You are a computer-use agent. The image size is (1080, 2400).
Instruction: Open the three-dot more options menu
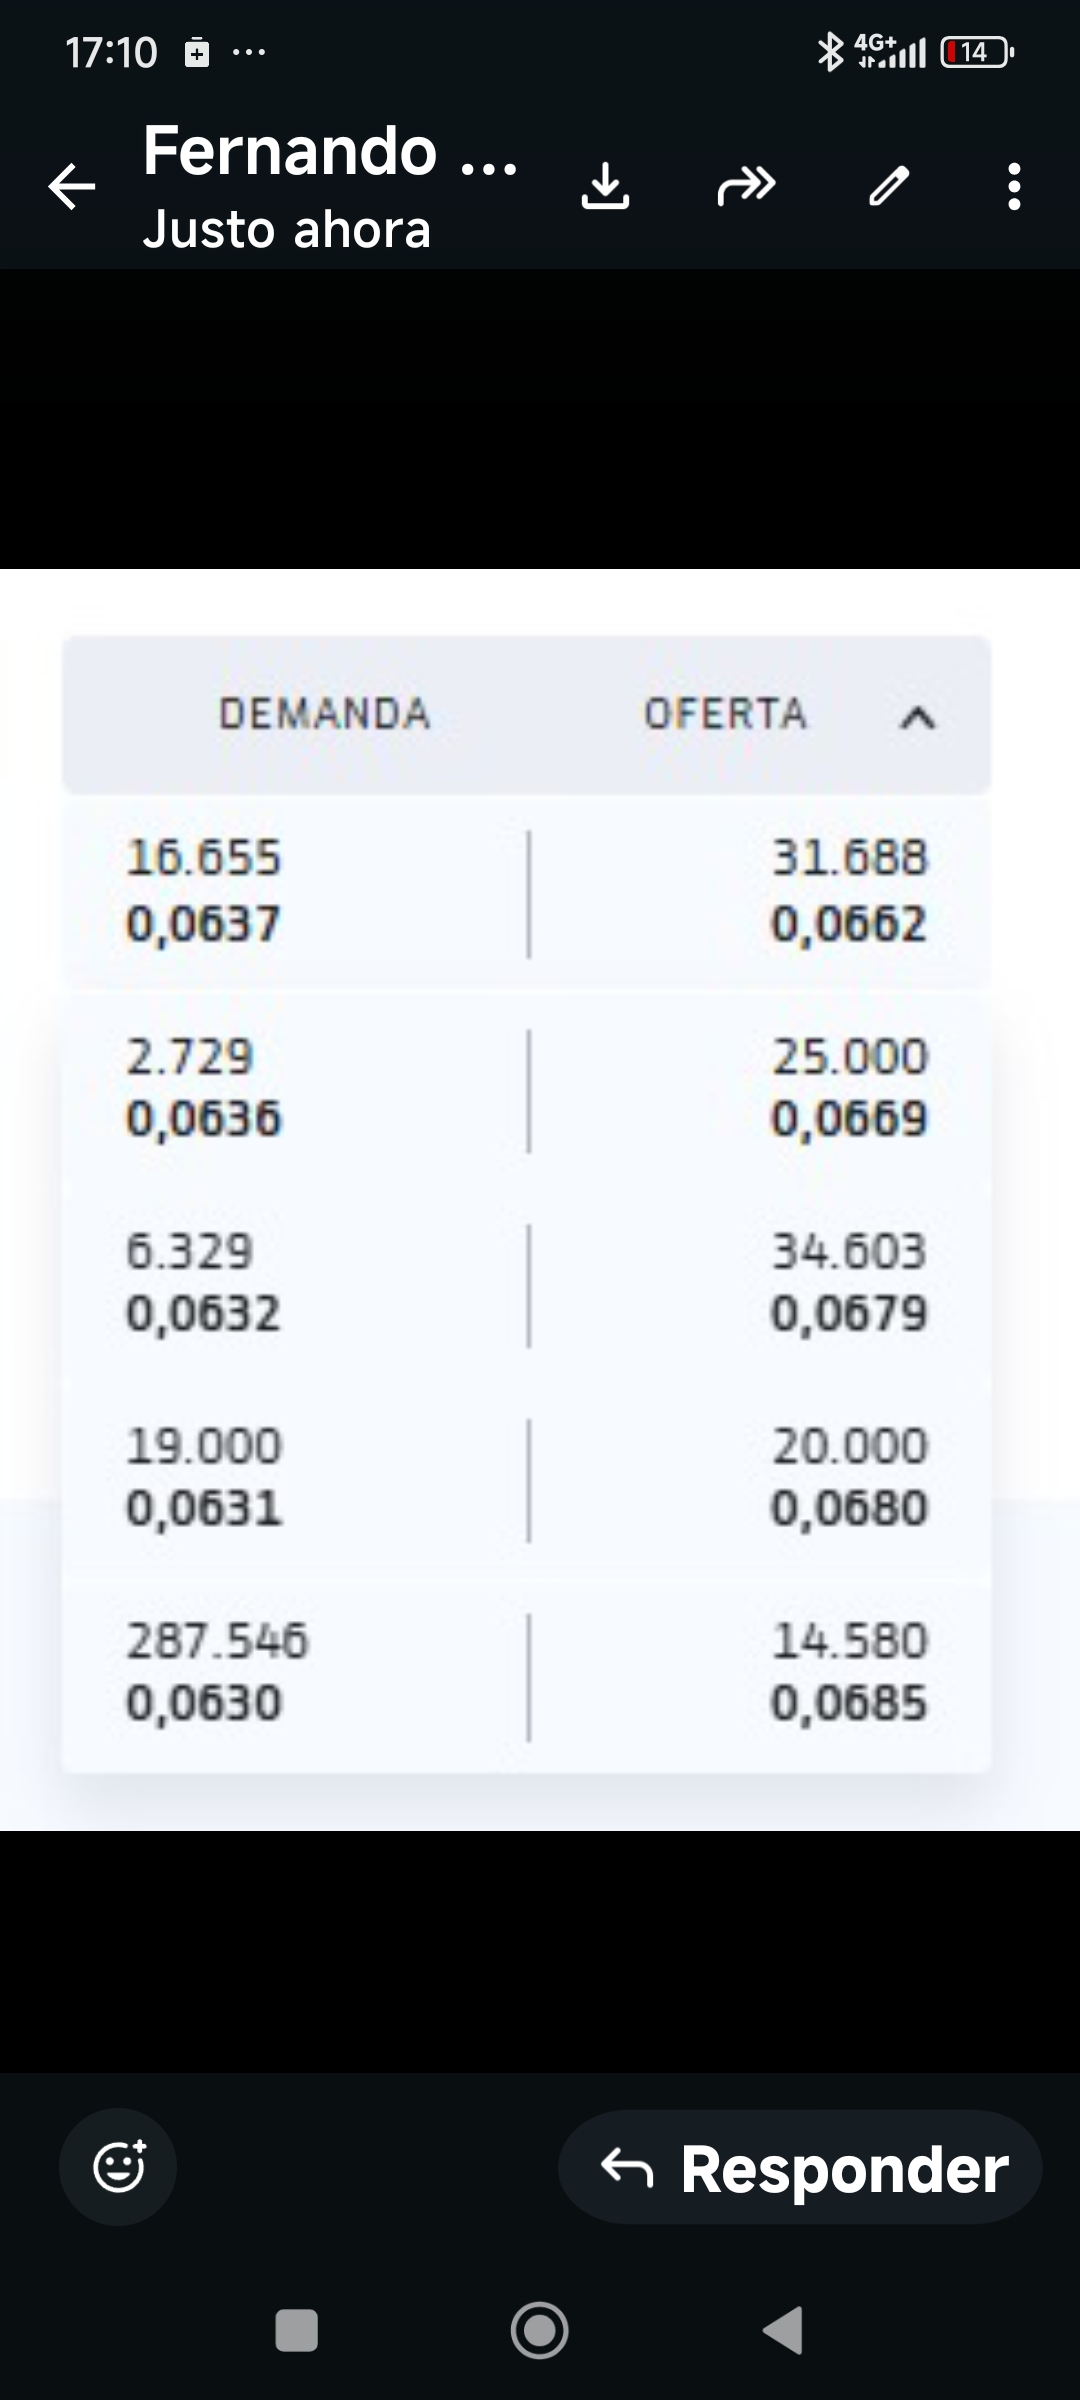(1014, 187)
